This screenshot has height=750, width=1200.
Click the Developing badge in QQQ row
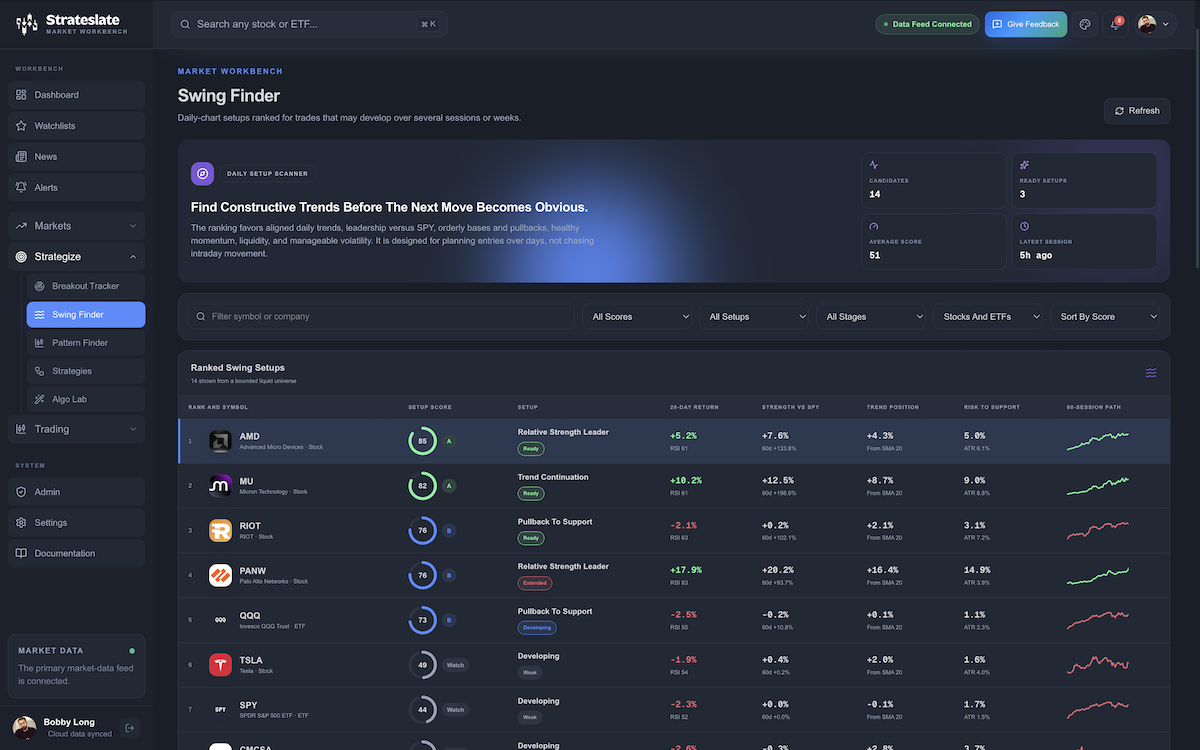537,628
